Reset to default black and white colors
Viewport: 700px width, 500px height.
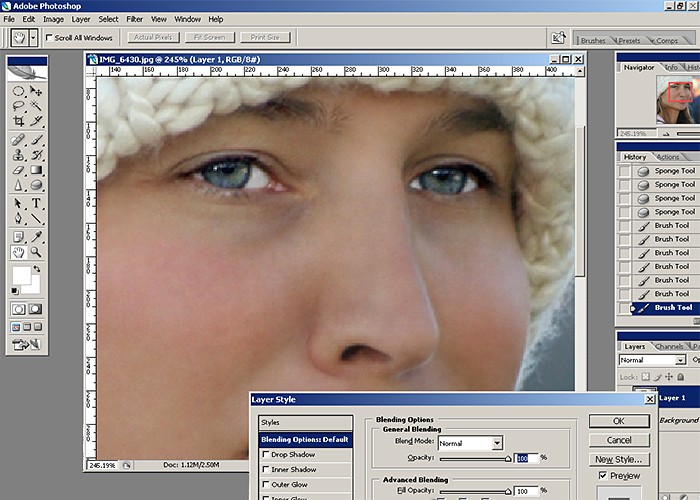pyautogui.click(x=15, y=291)
